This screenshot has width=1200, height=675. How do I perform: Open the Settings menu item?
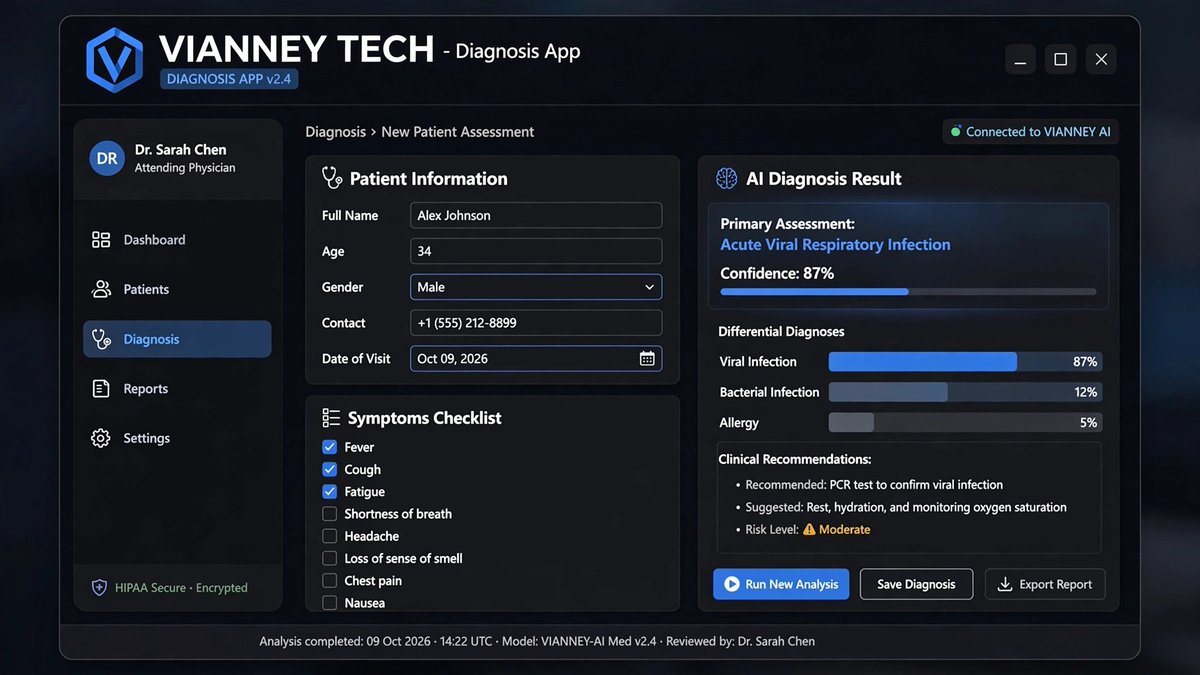(177, 438)
